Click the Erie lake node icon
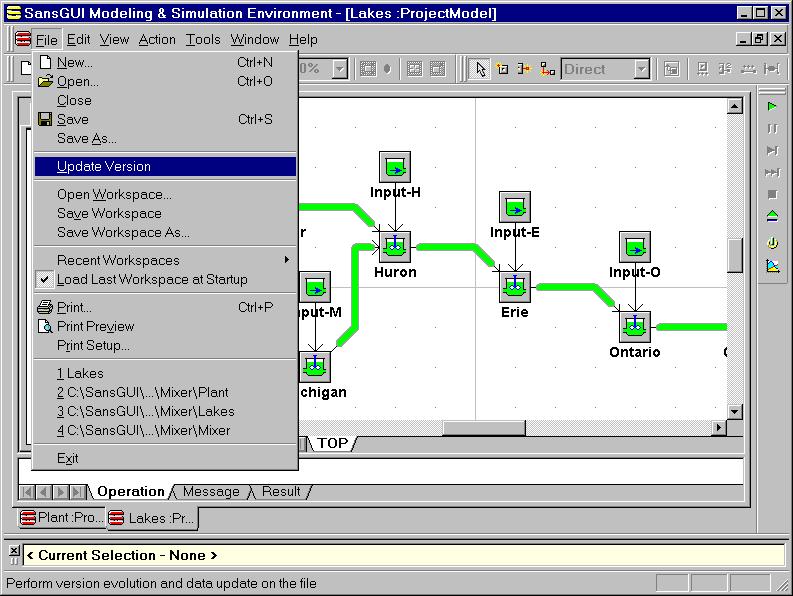The width and height of the screenshot is (793, 596). click(515, 286)
